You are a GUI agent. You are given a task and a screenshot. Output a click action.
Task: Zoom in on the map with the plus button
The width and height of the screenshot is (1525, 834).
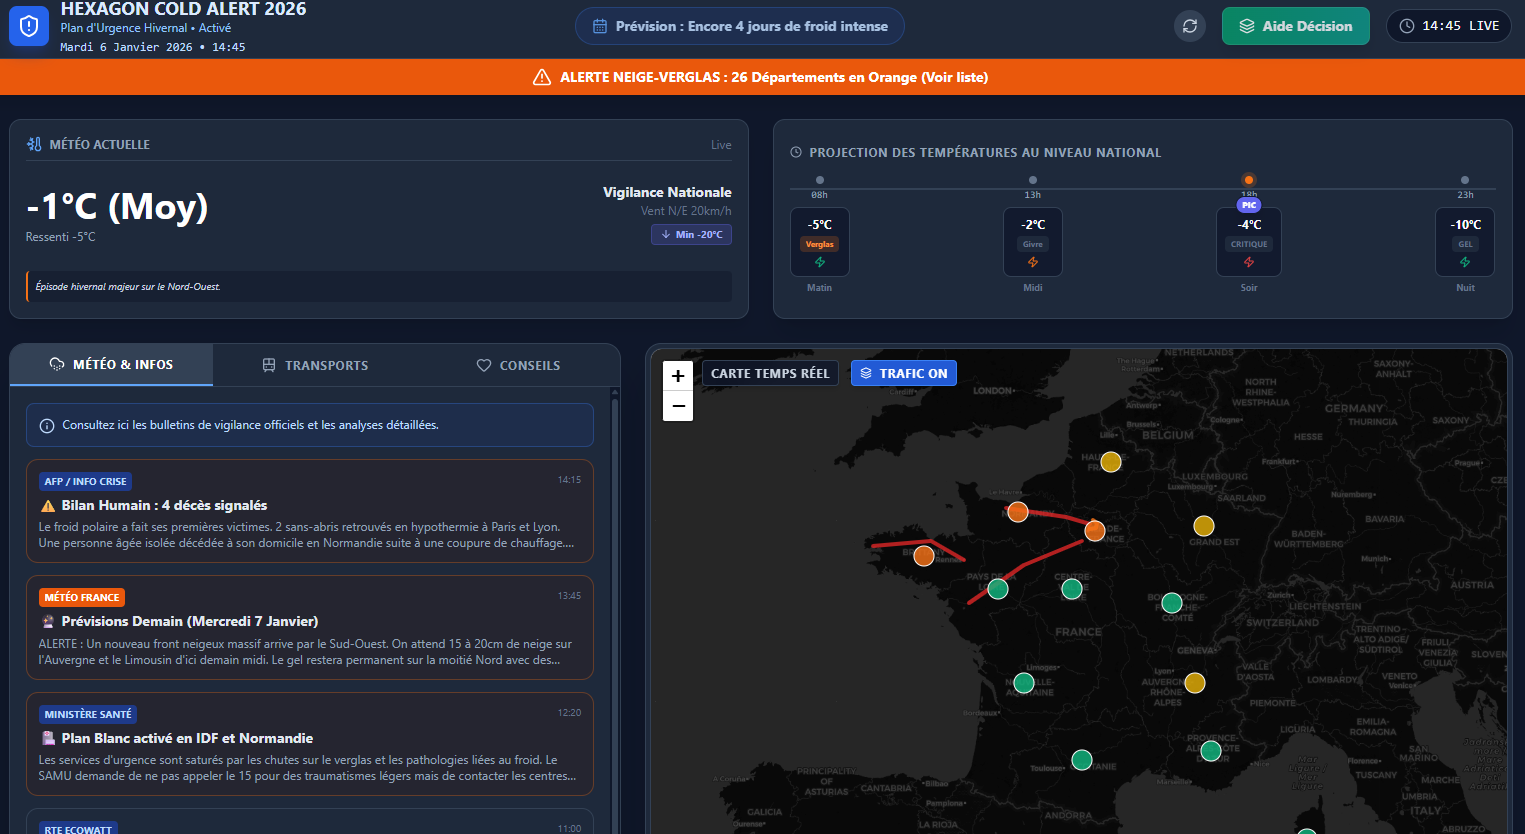click(677, 375)
